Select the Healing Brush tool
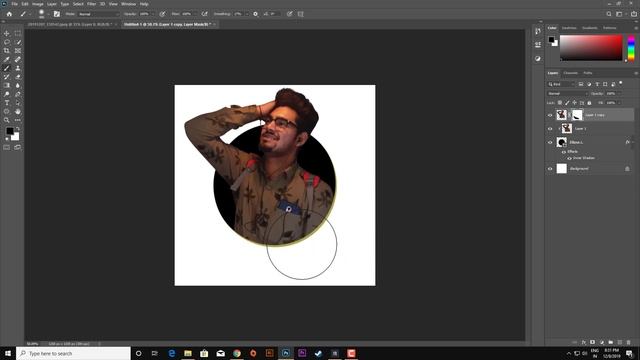The width and height of the screenshot is (640, 360). coord(18,60)
